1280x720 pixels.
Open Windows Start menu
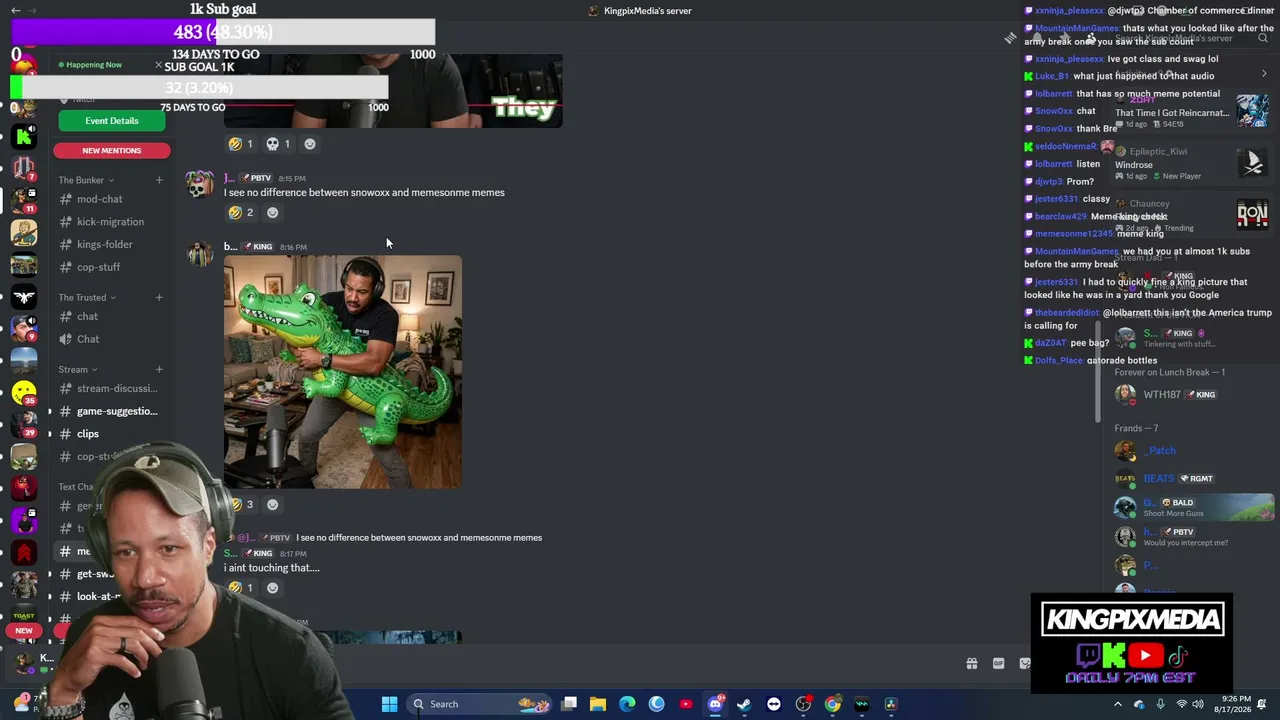(389, 704)
